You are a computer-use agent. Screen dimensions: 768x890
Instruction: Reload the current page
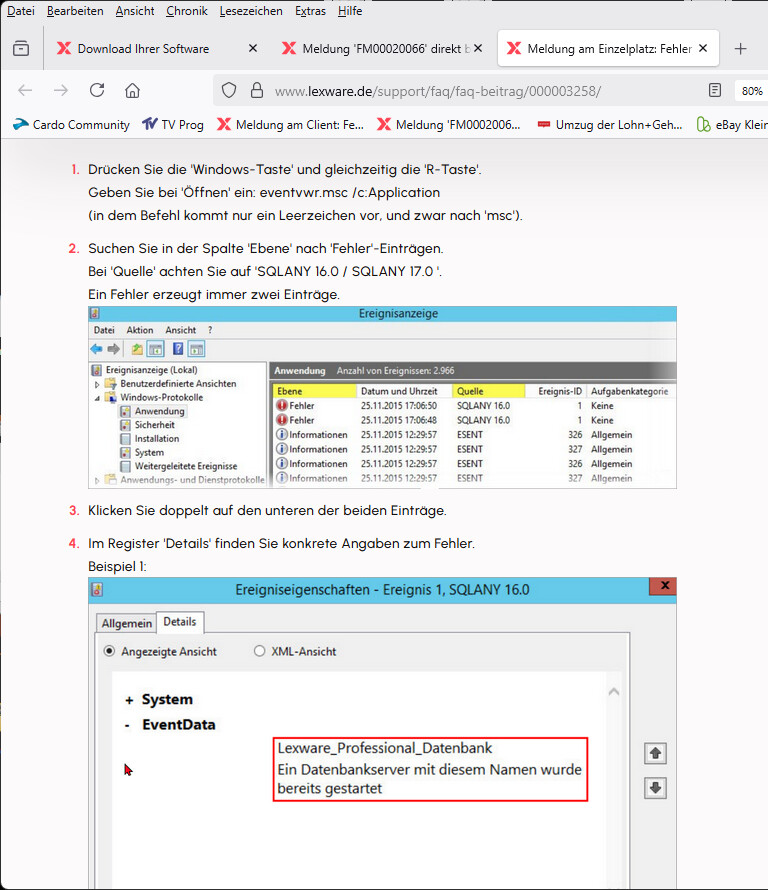point(97,90)
